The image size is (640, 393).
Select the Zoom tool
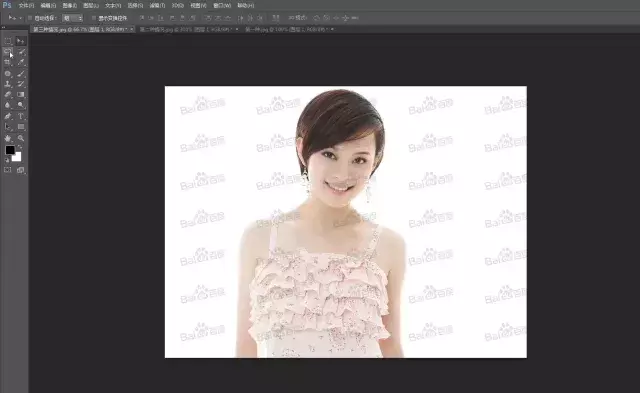tap(20, 138)
